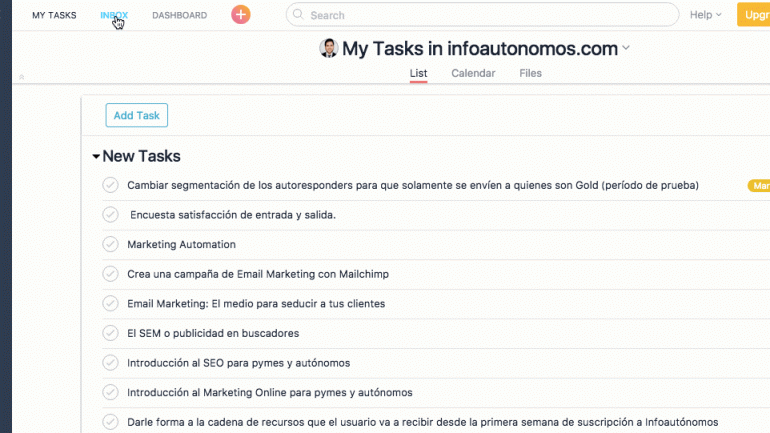Open the Help dropdown menu

click(705, 15)
